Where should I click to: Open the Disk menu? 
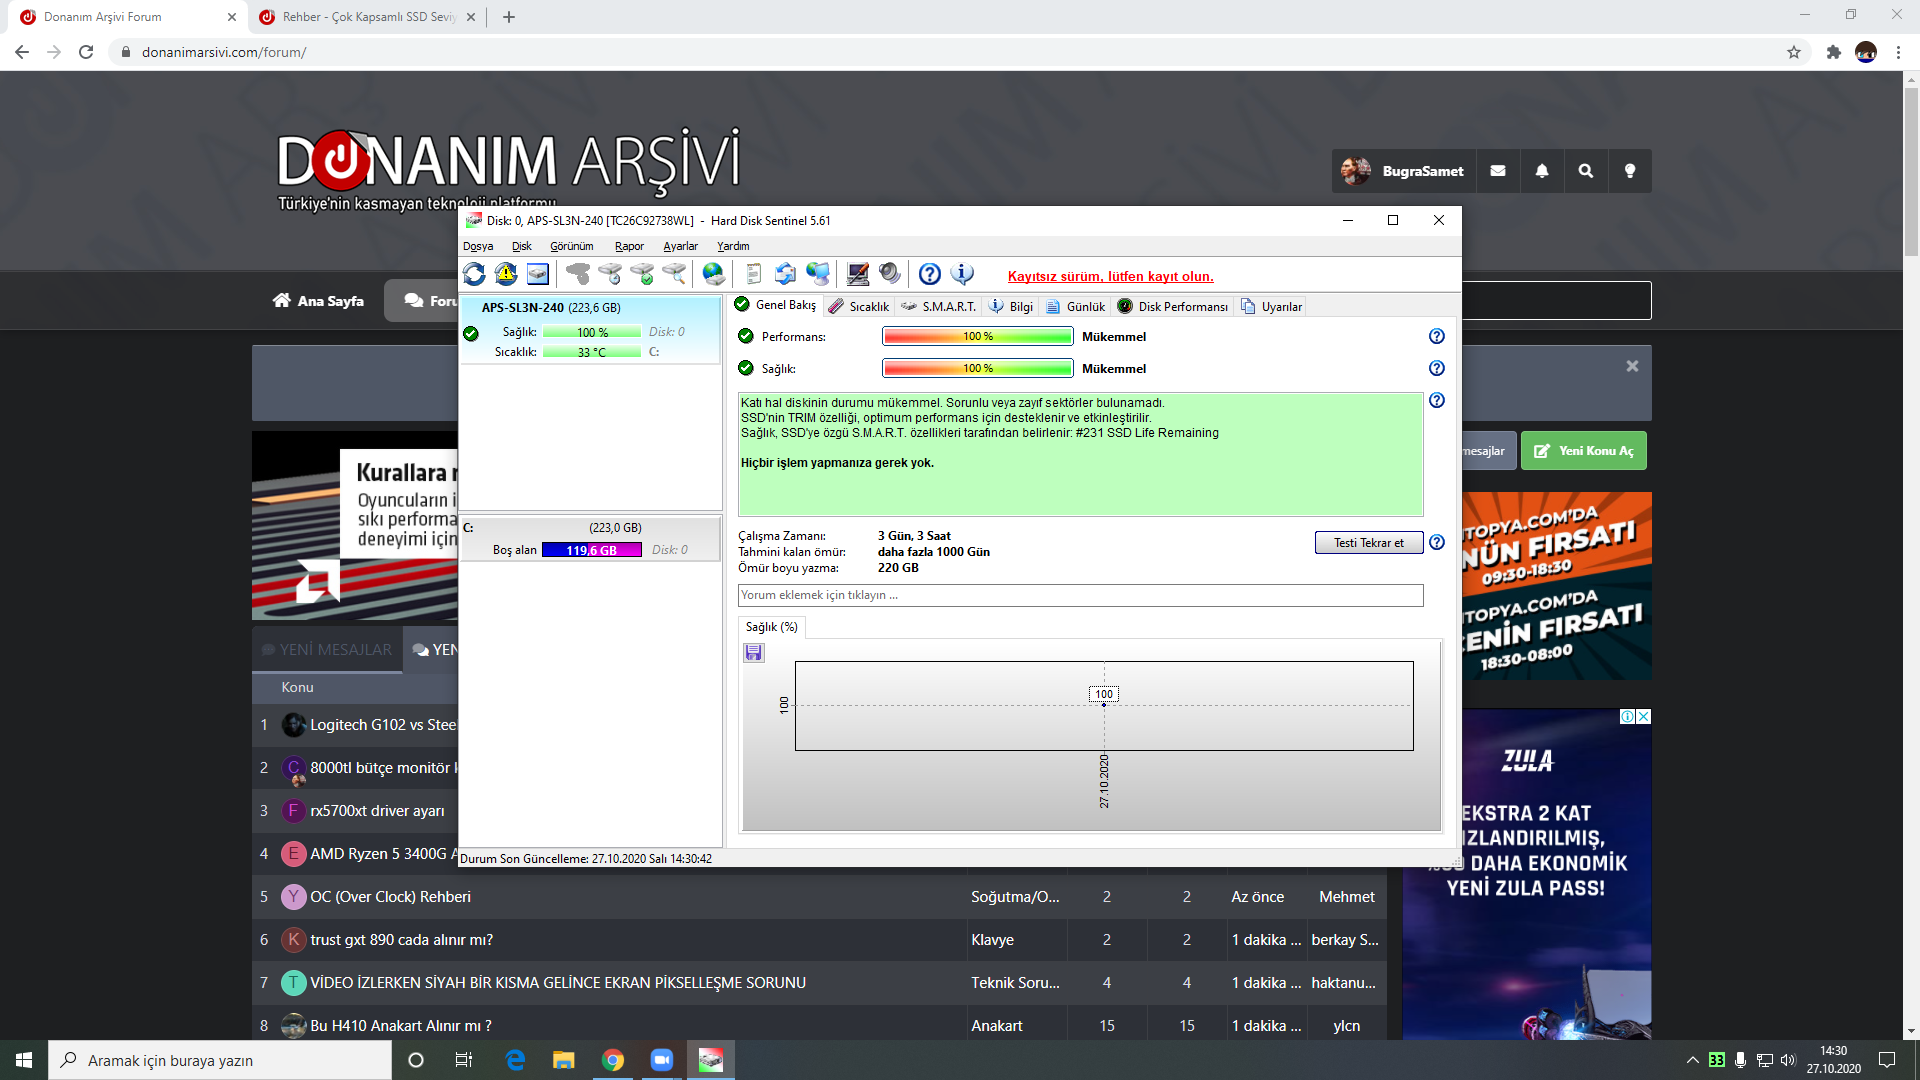click(x=522, y=246)
